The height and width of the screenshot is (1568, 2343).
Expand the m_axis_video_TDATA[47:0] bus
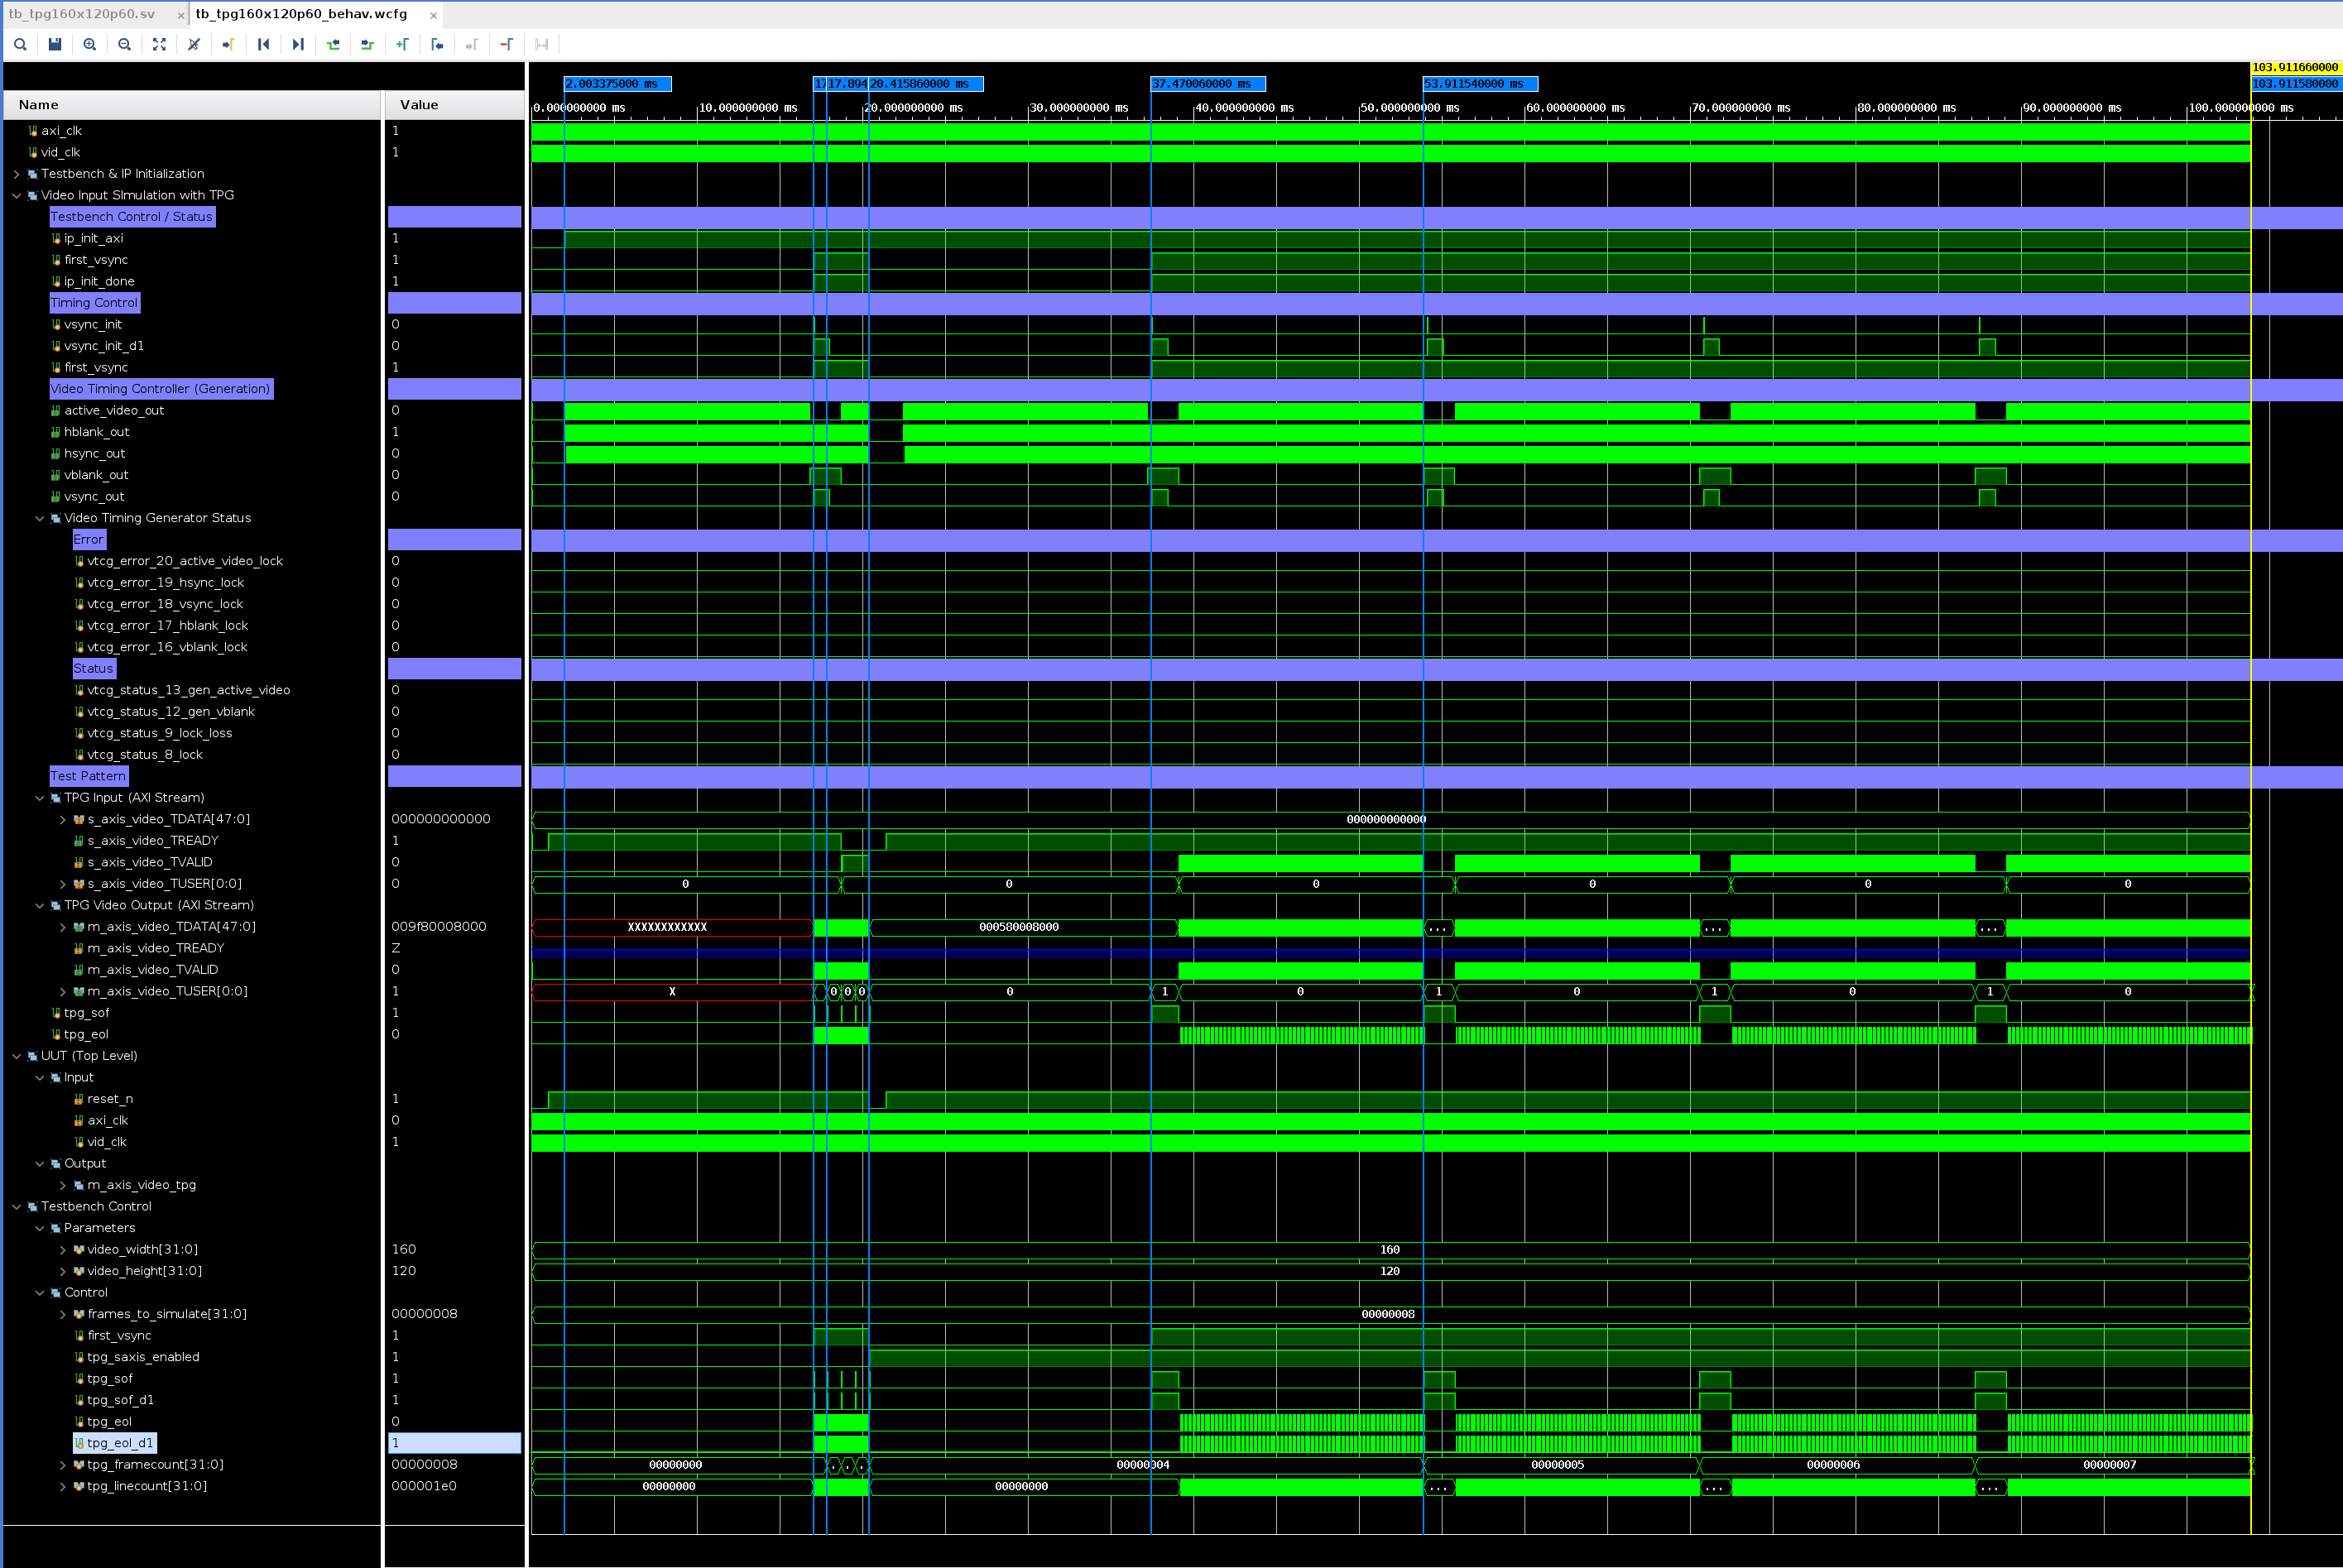63,927
